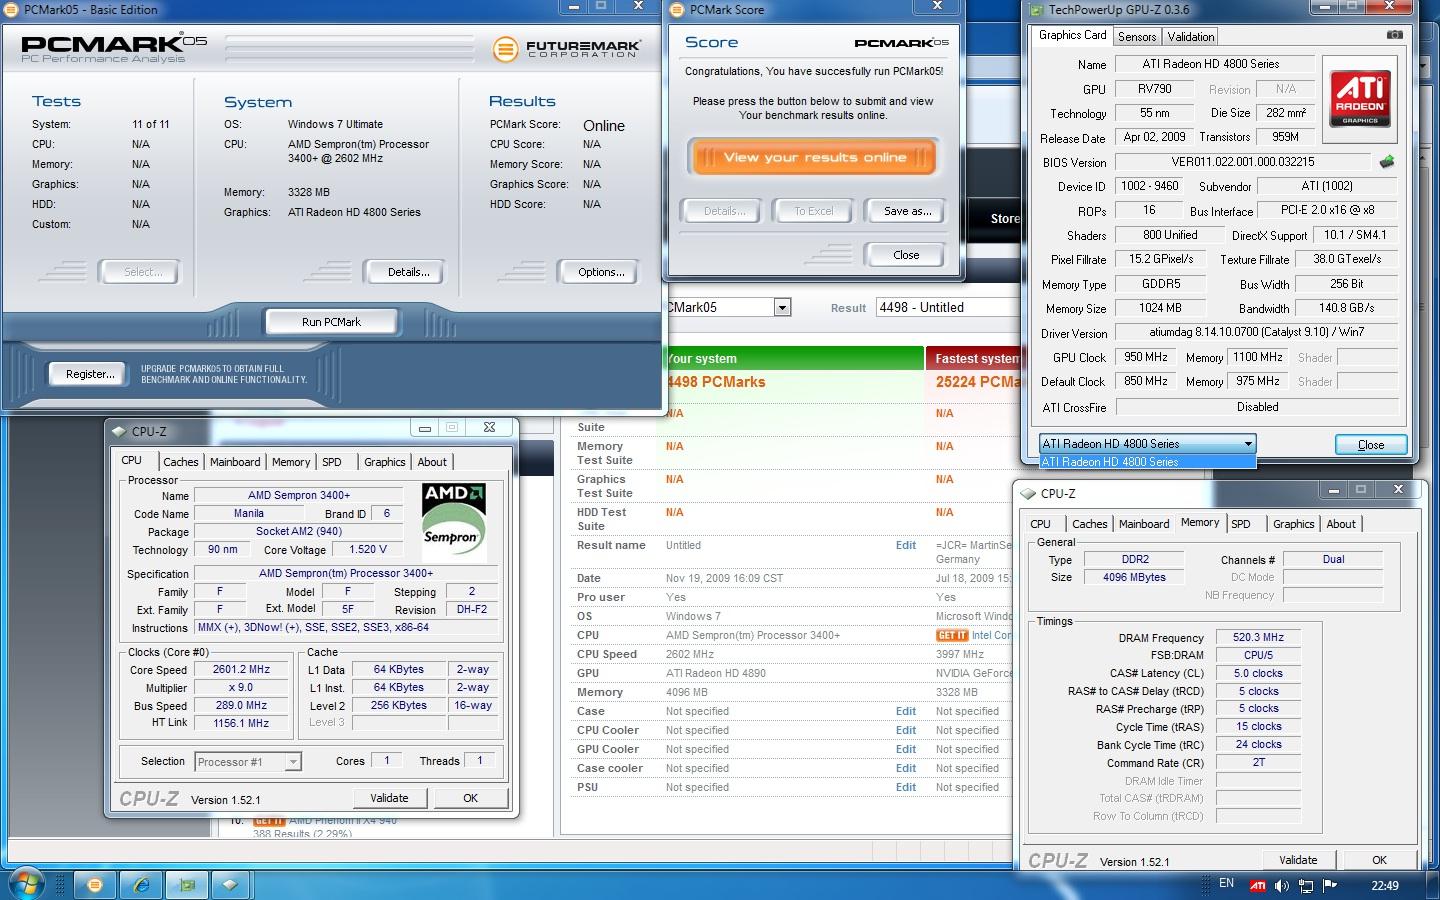Click the volume speaker tray icon

1281,885
